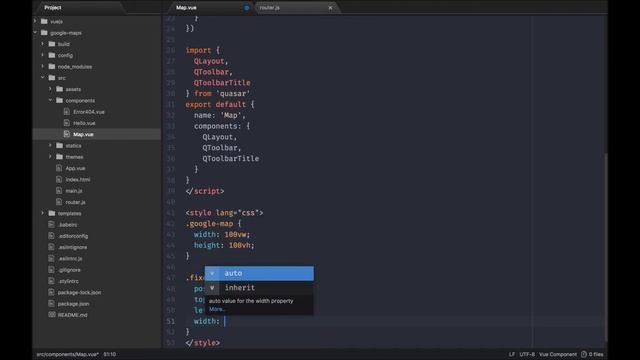Click the '.google-map {' selector line
This screenshot has width=640, height=360.
click(213, 224)
